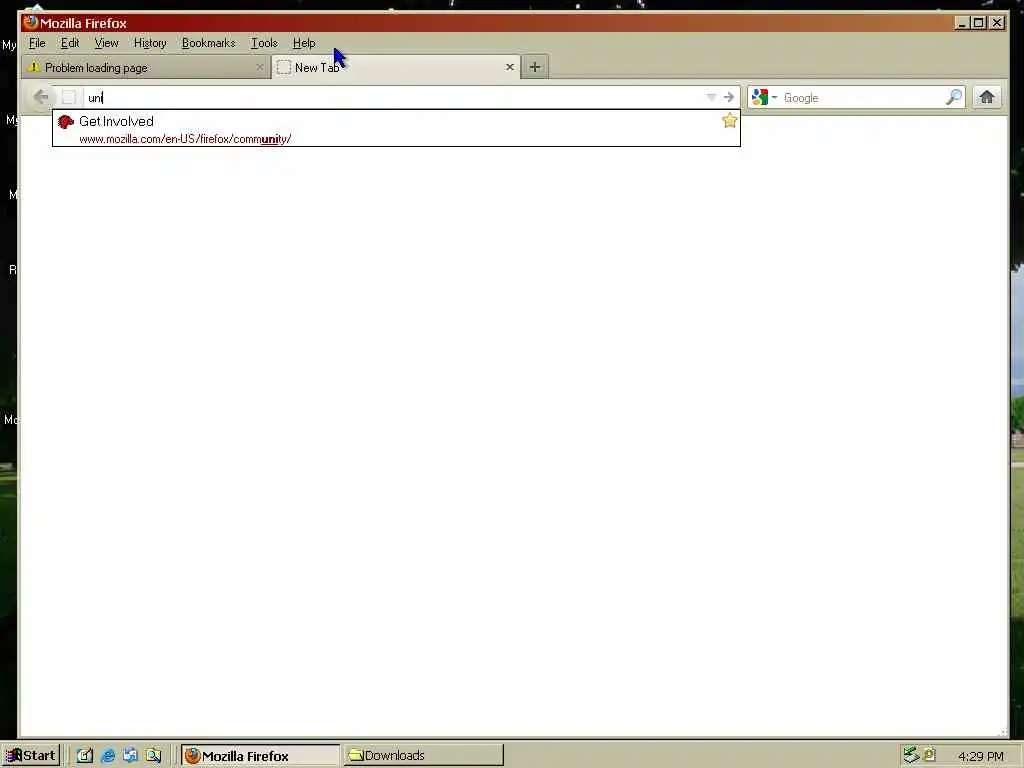The width and height of the screenshot is (1024, 768).
Task: Click the 4:29 PM clock
Action: pyautogui.click(x=980, y=756)
